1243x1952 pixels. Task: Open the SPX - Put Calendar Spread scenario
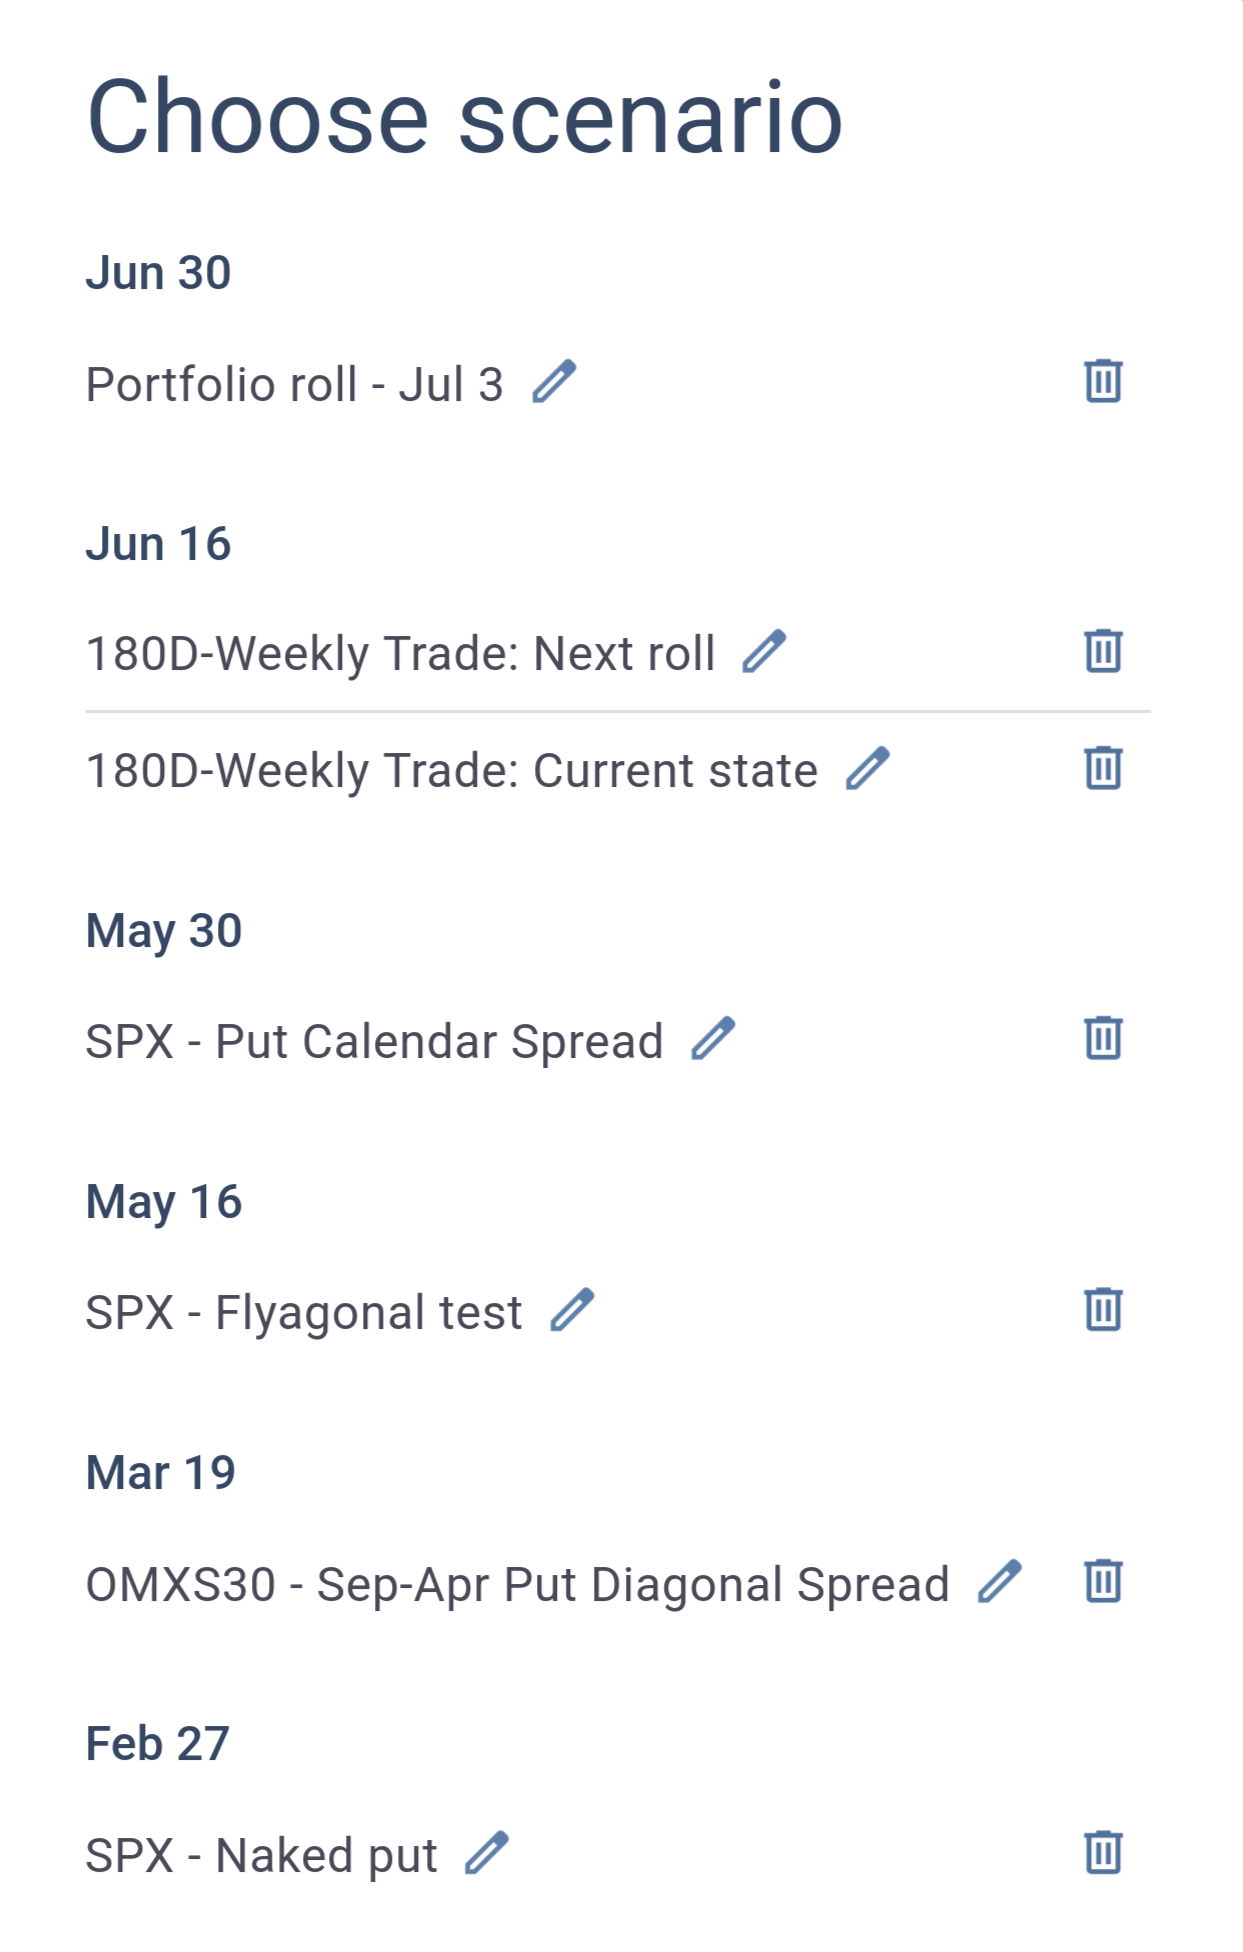[374, 1042]
